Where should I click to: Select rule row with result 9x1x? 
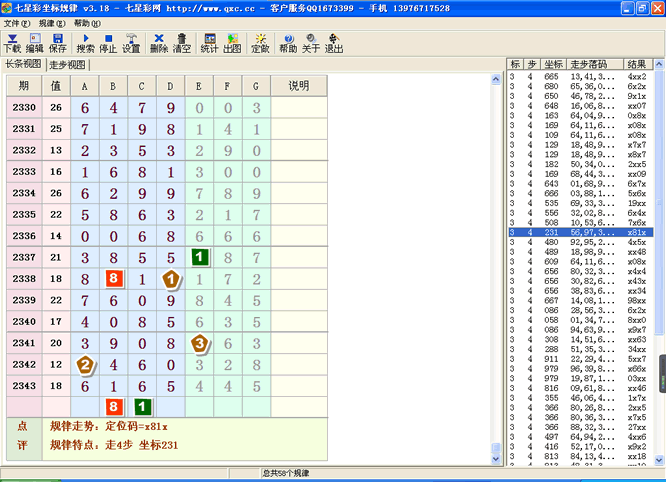(x=581, y=96)
